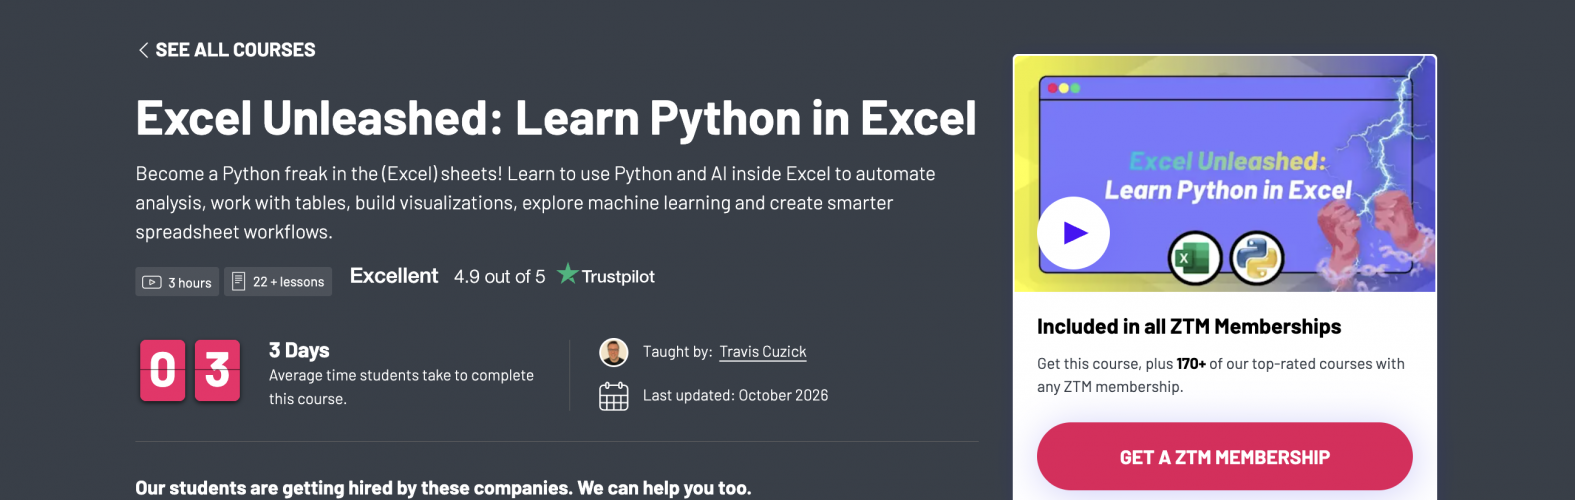This screenshot has height=500, width=1575.
Task: Click the 22+ lessons badge
Action: coord(278,282)
